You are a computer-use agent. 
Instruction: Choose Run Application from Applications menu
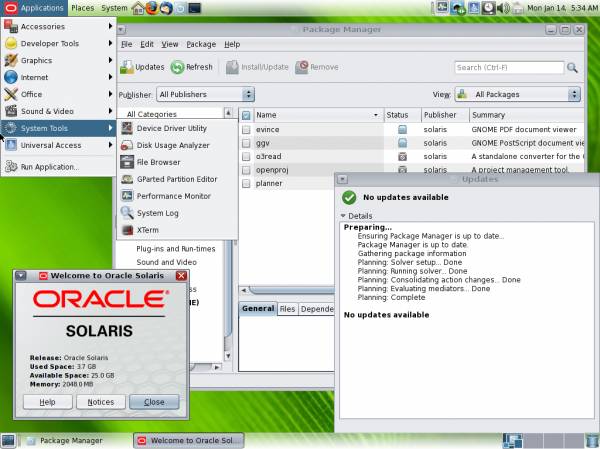(x=58, y=167)
